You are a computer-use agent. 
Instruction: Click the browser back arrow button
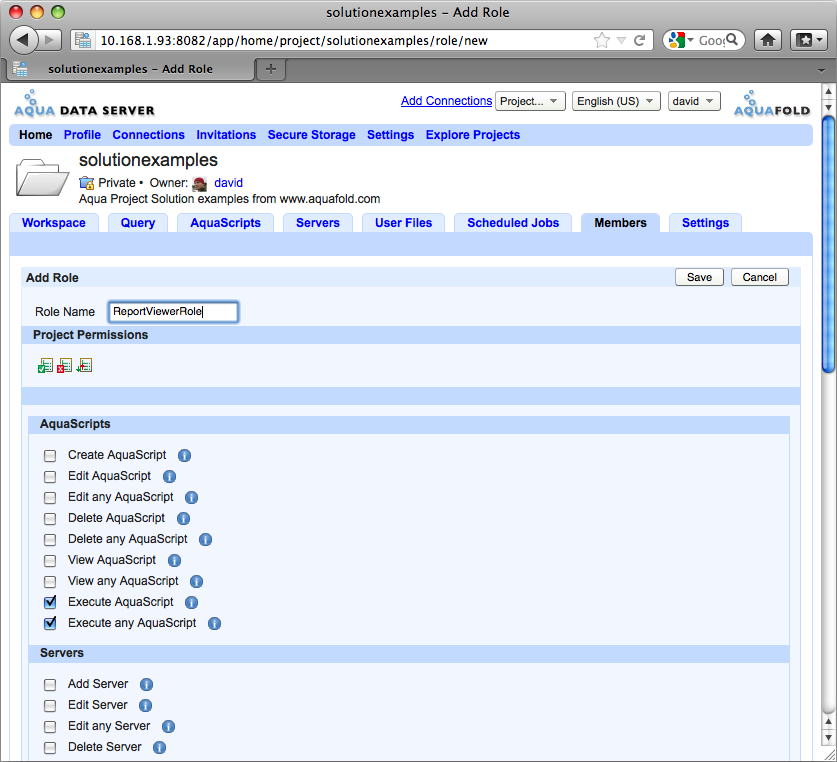tap(24, 40)
